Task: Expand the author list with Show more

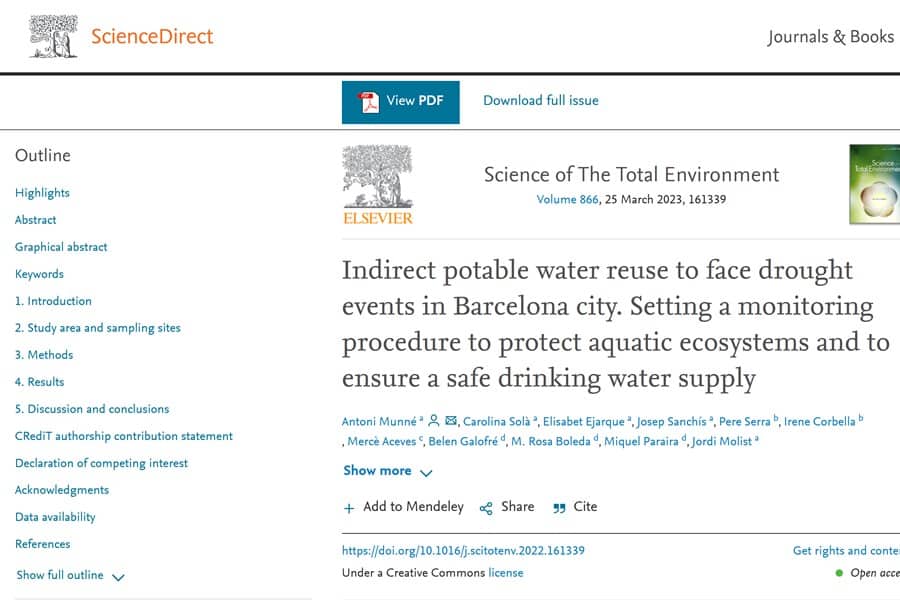Action: (377, 471)
